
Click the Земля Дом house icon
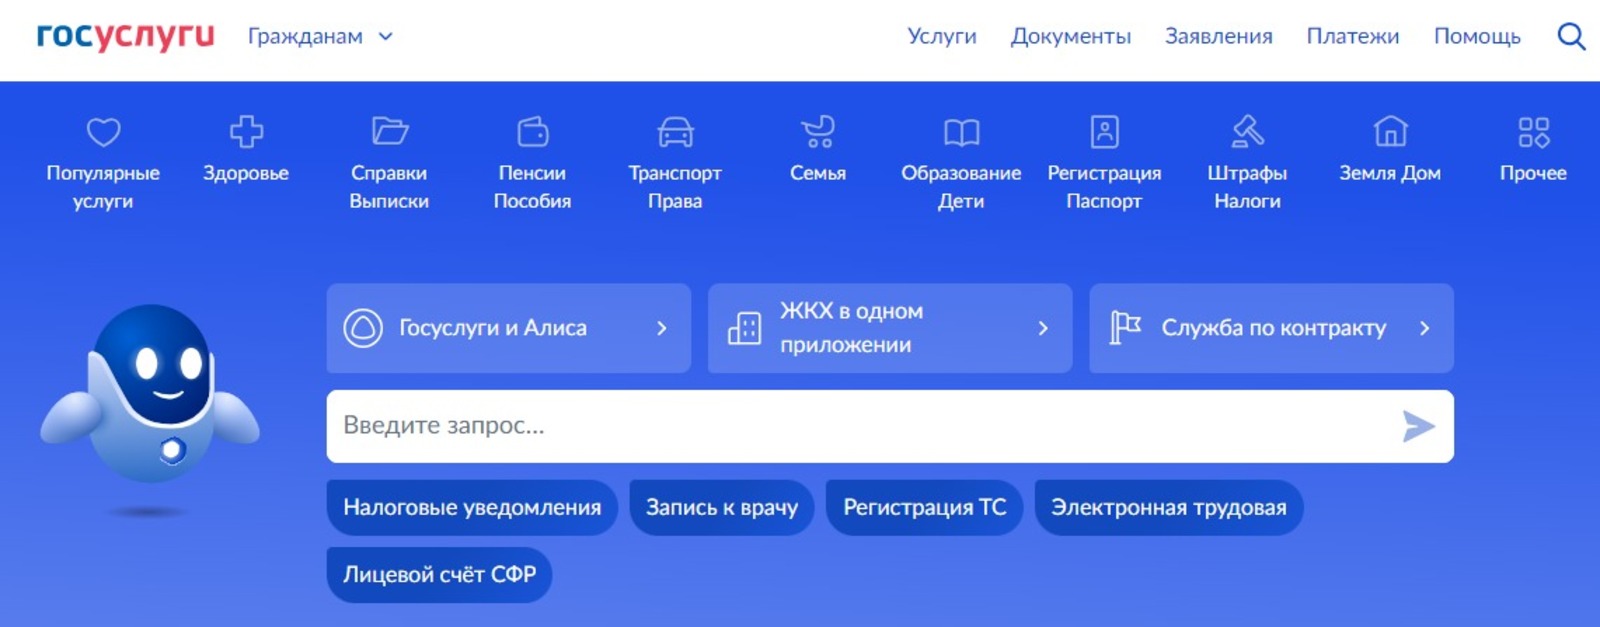click(1390, 132)
